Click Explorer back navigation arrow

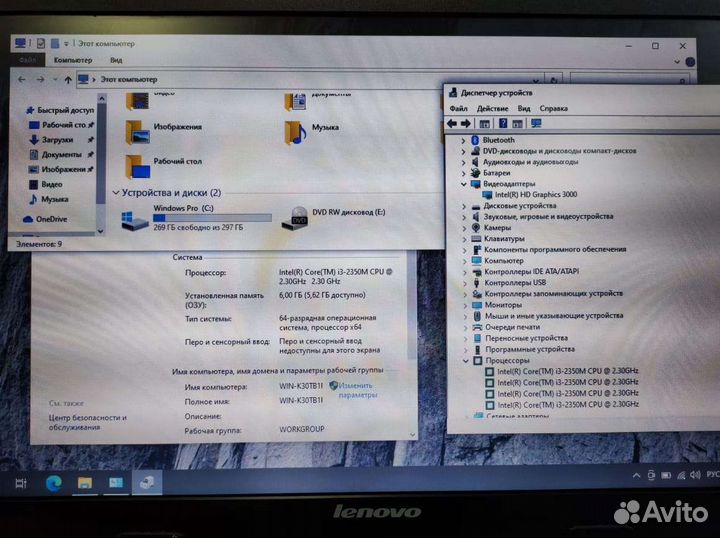pos(22,79)
